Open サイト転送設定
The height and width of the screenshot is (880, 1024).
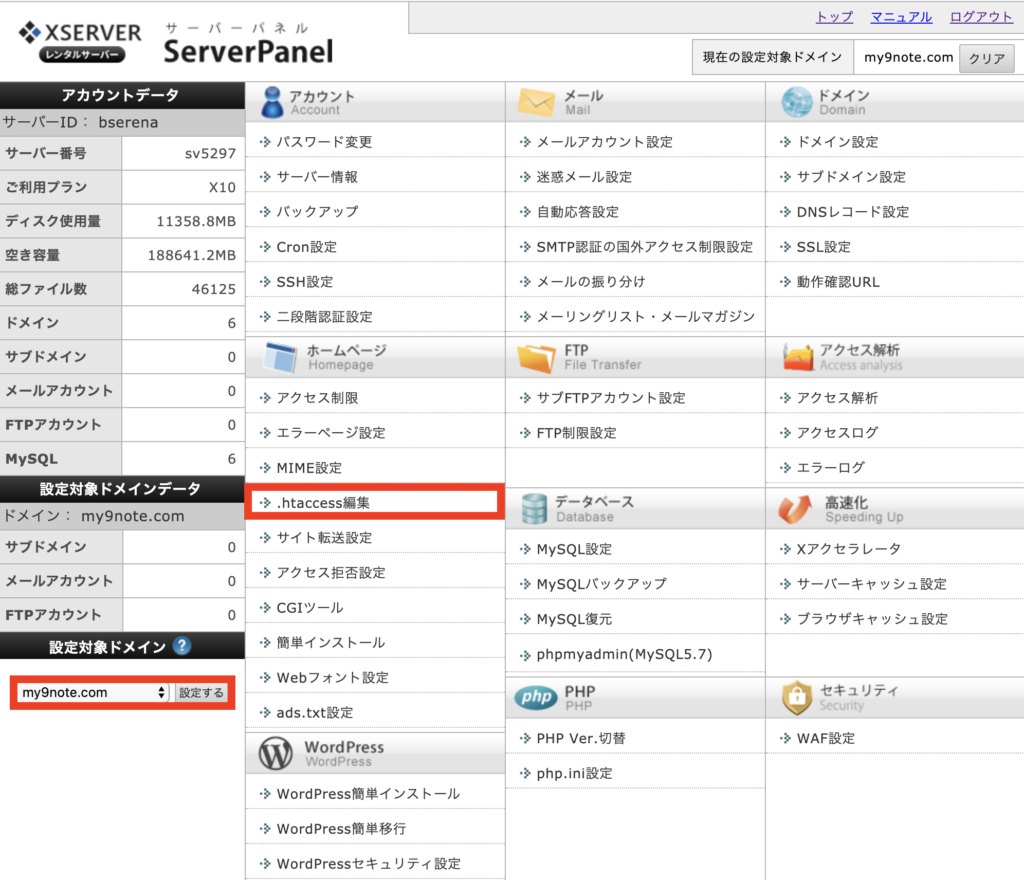click(x=324, y=537)
